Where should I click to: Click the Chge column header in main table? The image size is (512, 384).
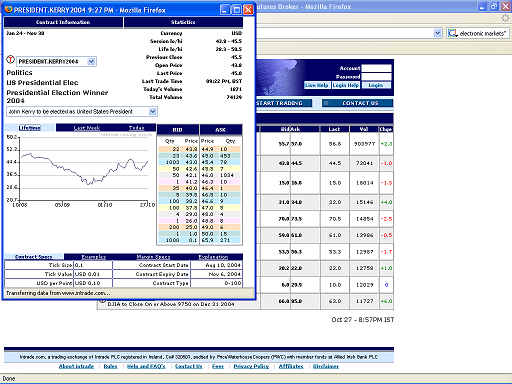[x=386, y=129]
